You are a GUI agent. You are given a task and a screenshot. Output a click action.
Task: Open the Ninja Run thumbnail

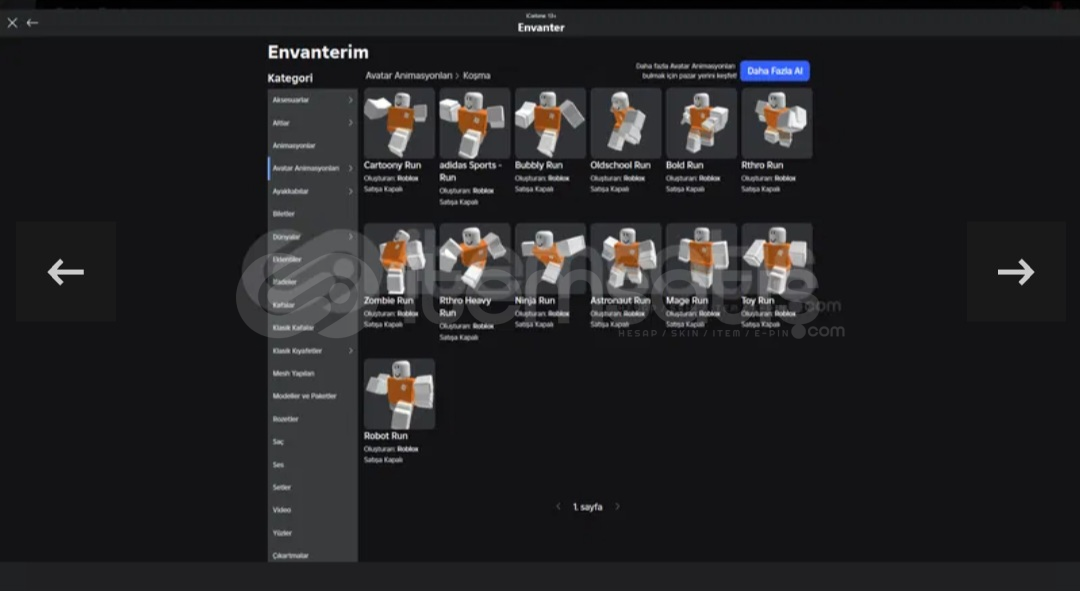click(x=550, y=258)
